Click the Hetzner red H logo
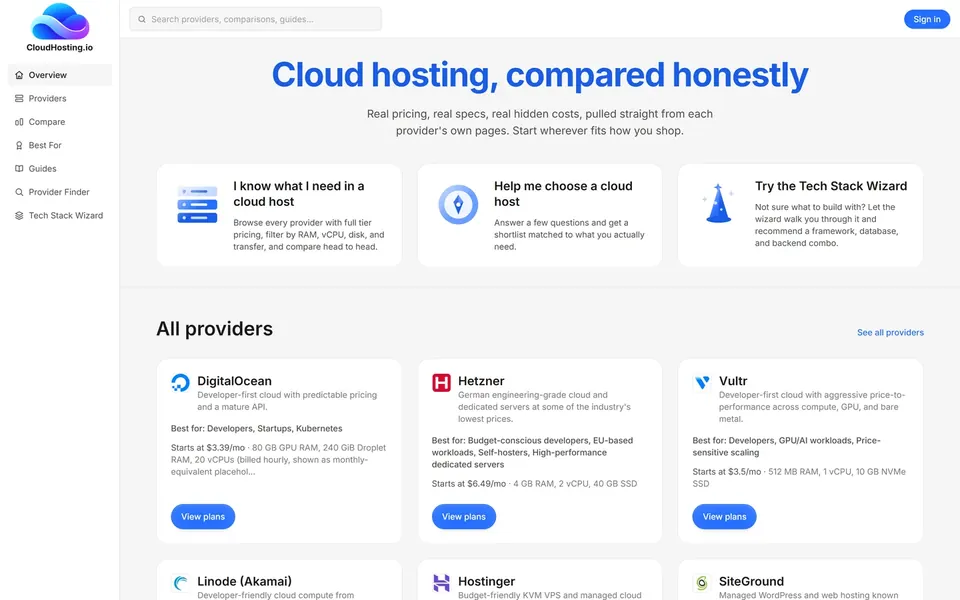This screenshot has height=600, width=960. point(441,383)
